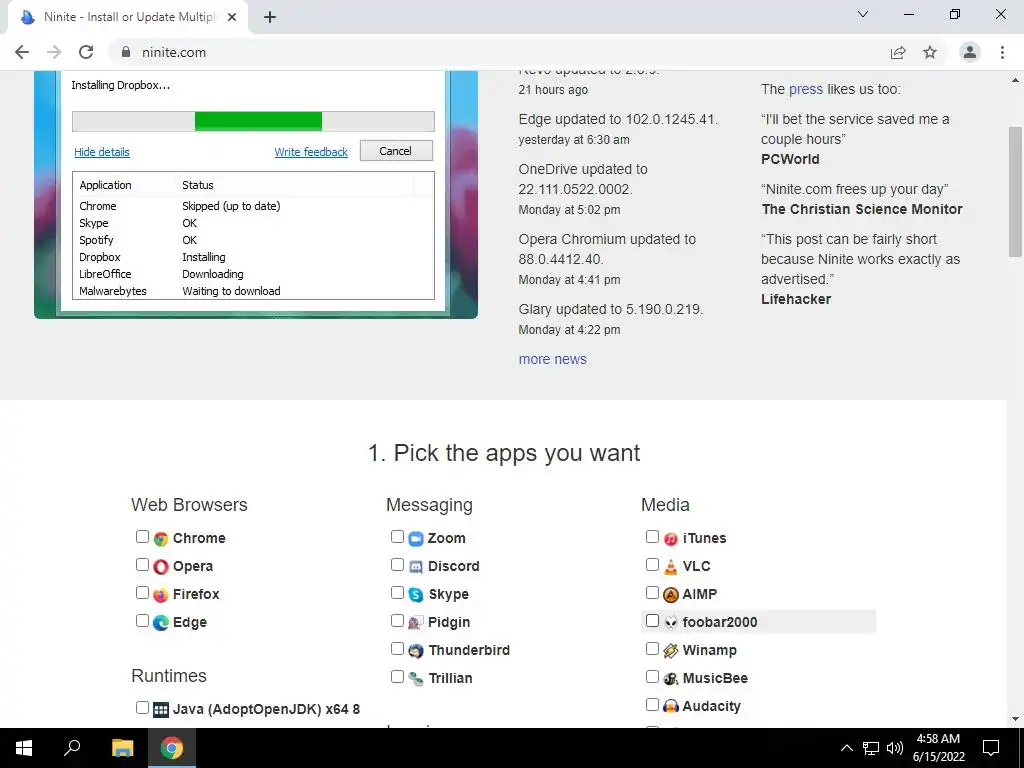The width and height of the screenshot is (1024, 768).
Task: Select the iTunes checkbox
Action: (x=652, y=537)
